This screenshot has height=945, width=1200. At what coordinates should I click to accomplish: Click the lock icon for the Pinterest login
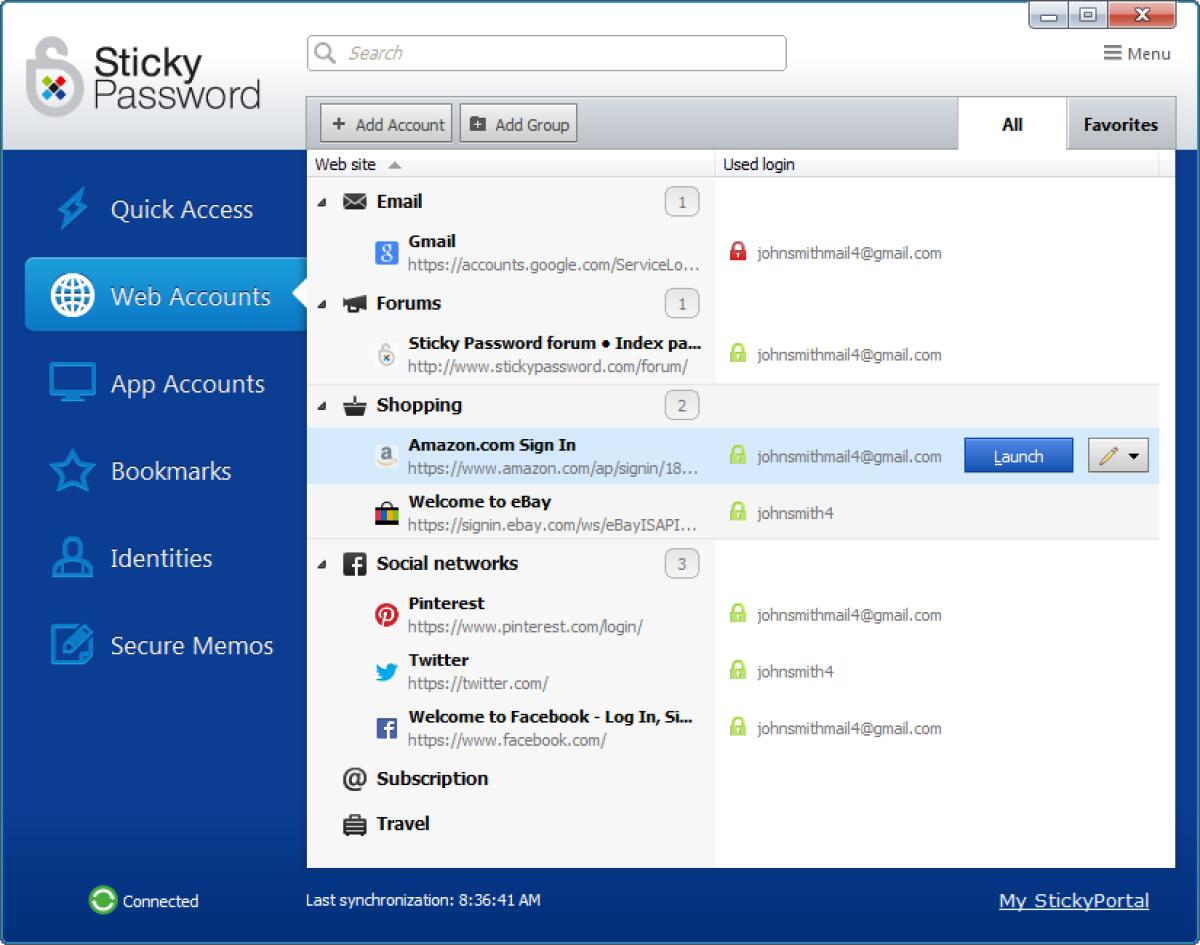click(x=737, y=614)
